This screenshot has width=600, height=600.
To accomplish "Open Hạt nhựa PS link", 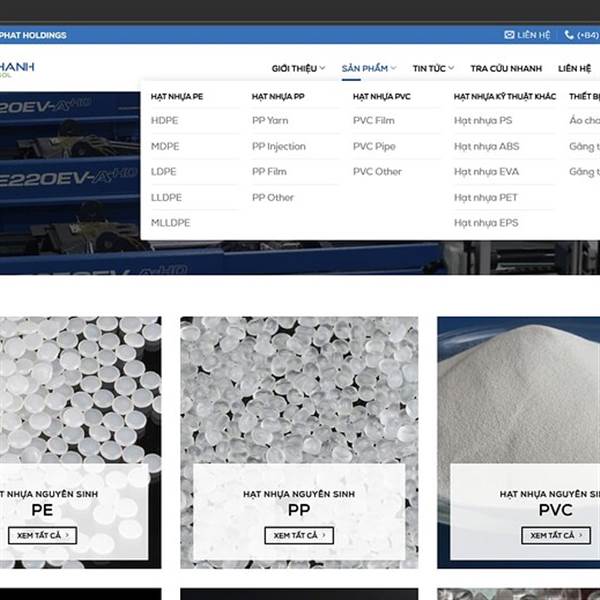I will point(483,121).
